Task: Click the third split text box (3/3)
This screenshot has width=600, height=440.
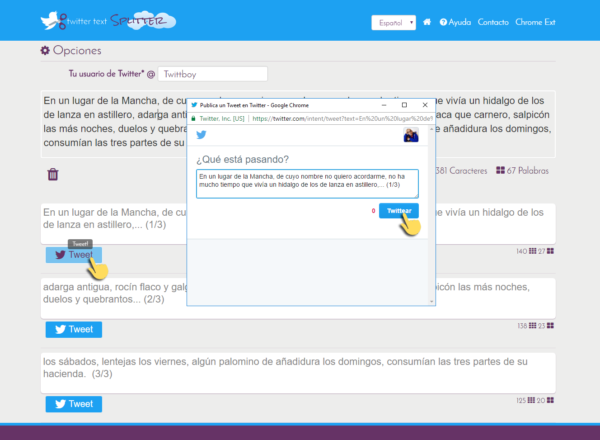Action: pos(298,373)
